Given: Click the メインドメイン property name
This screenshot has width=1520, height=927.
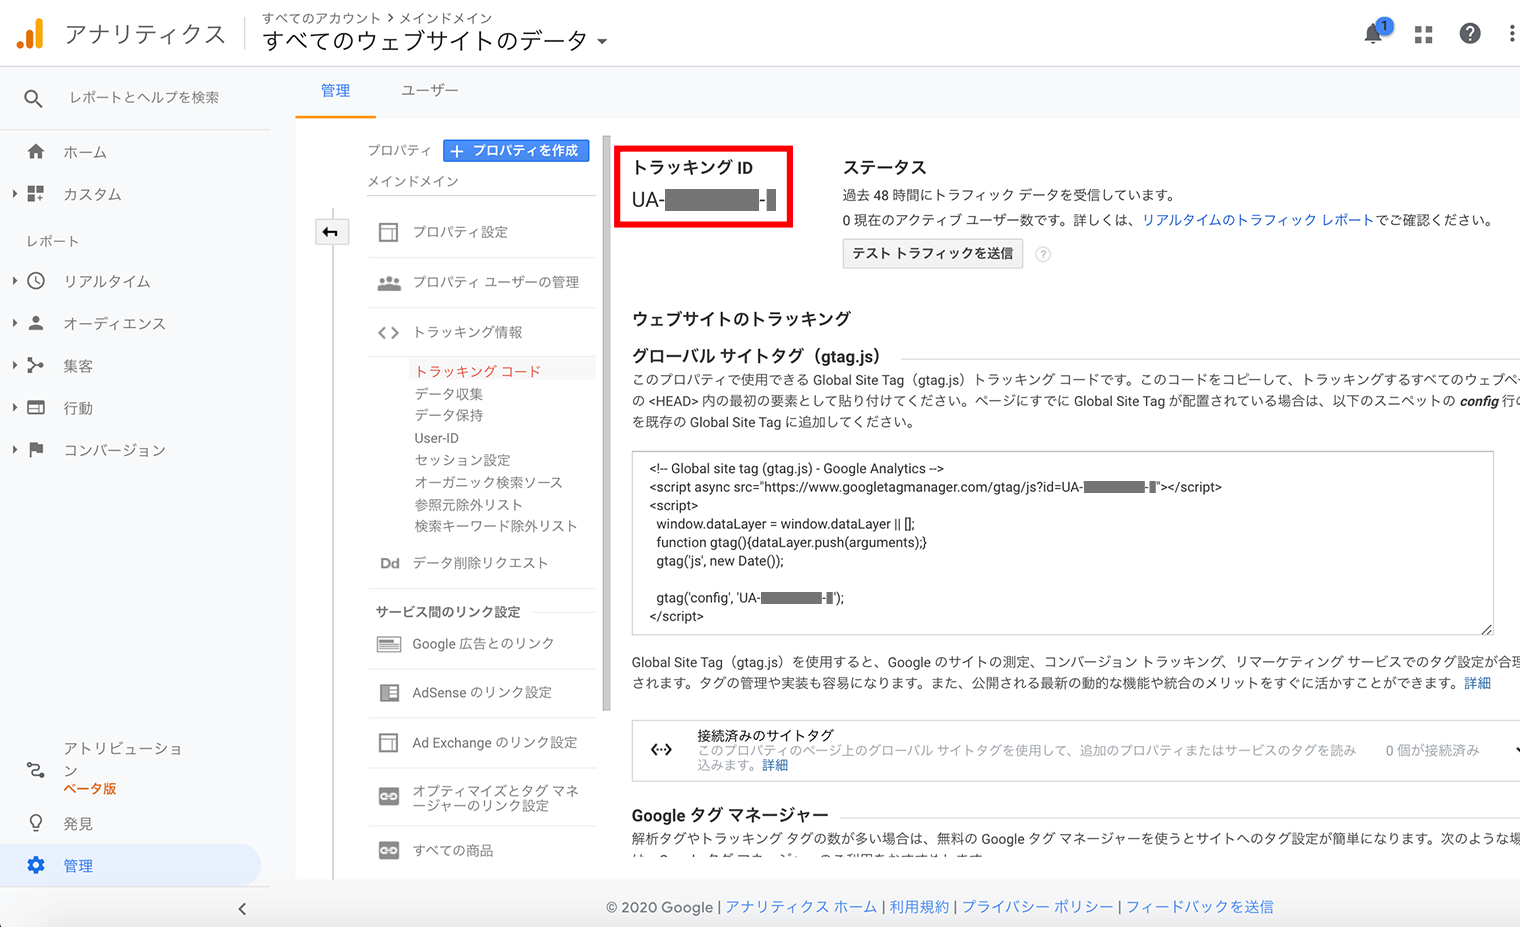Looking at the screenshot, I should pyautogui.click(x=412, y=181).
